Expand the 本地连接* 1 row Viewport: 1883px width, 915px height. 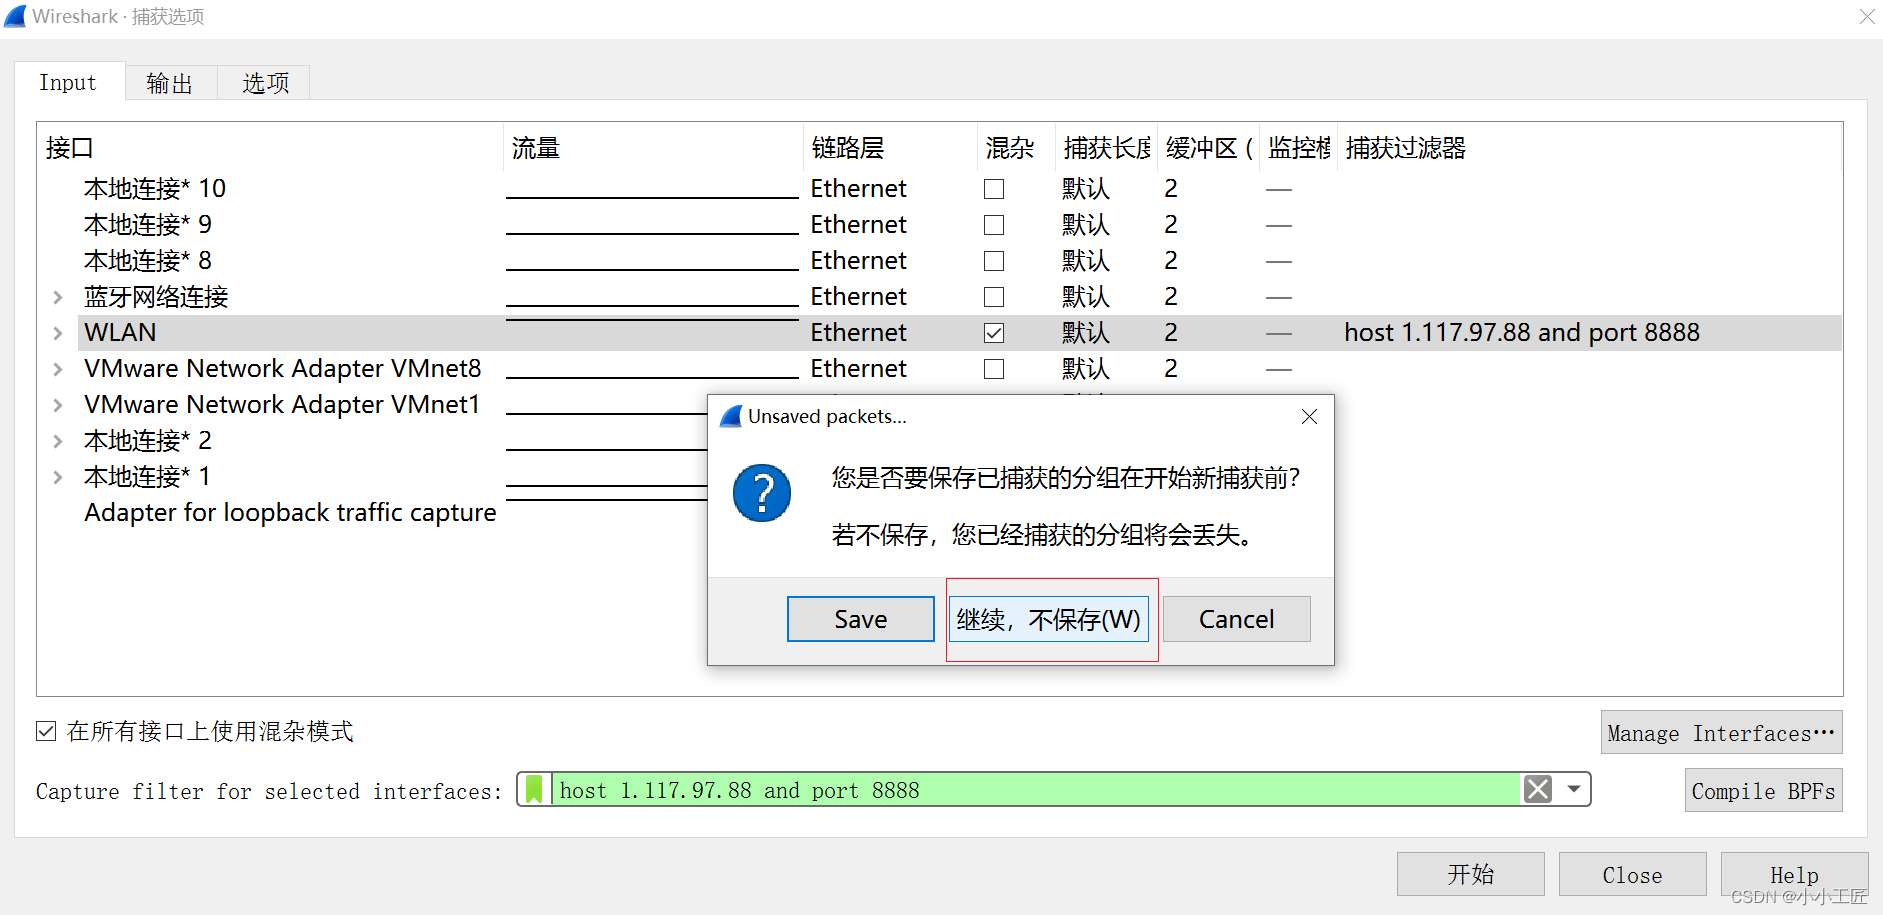pyautogui.click(x=58, y=477)
